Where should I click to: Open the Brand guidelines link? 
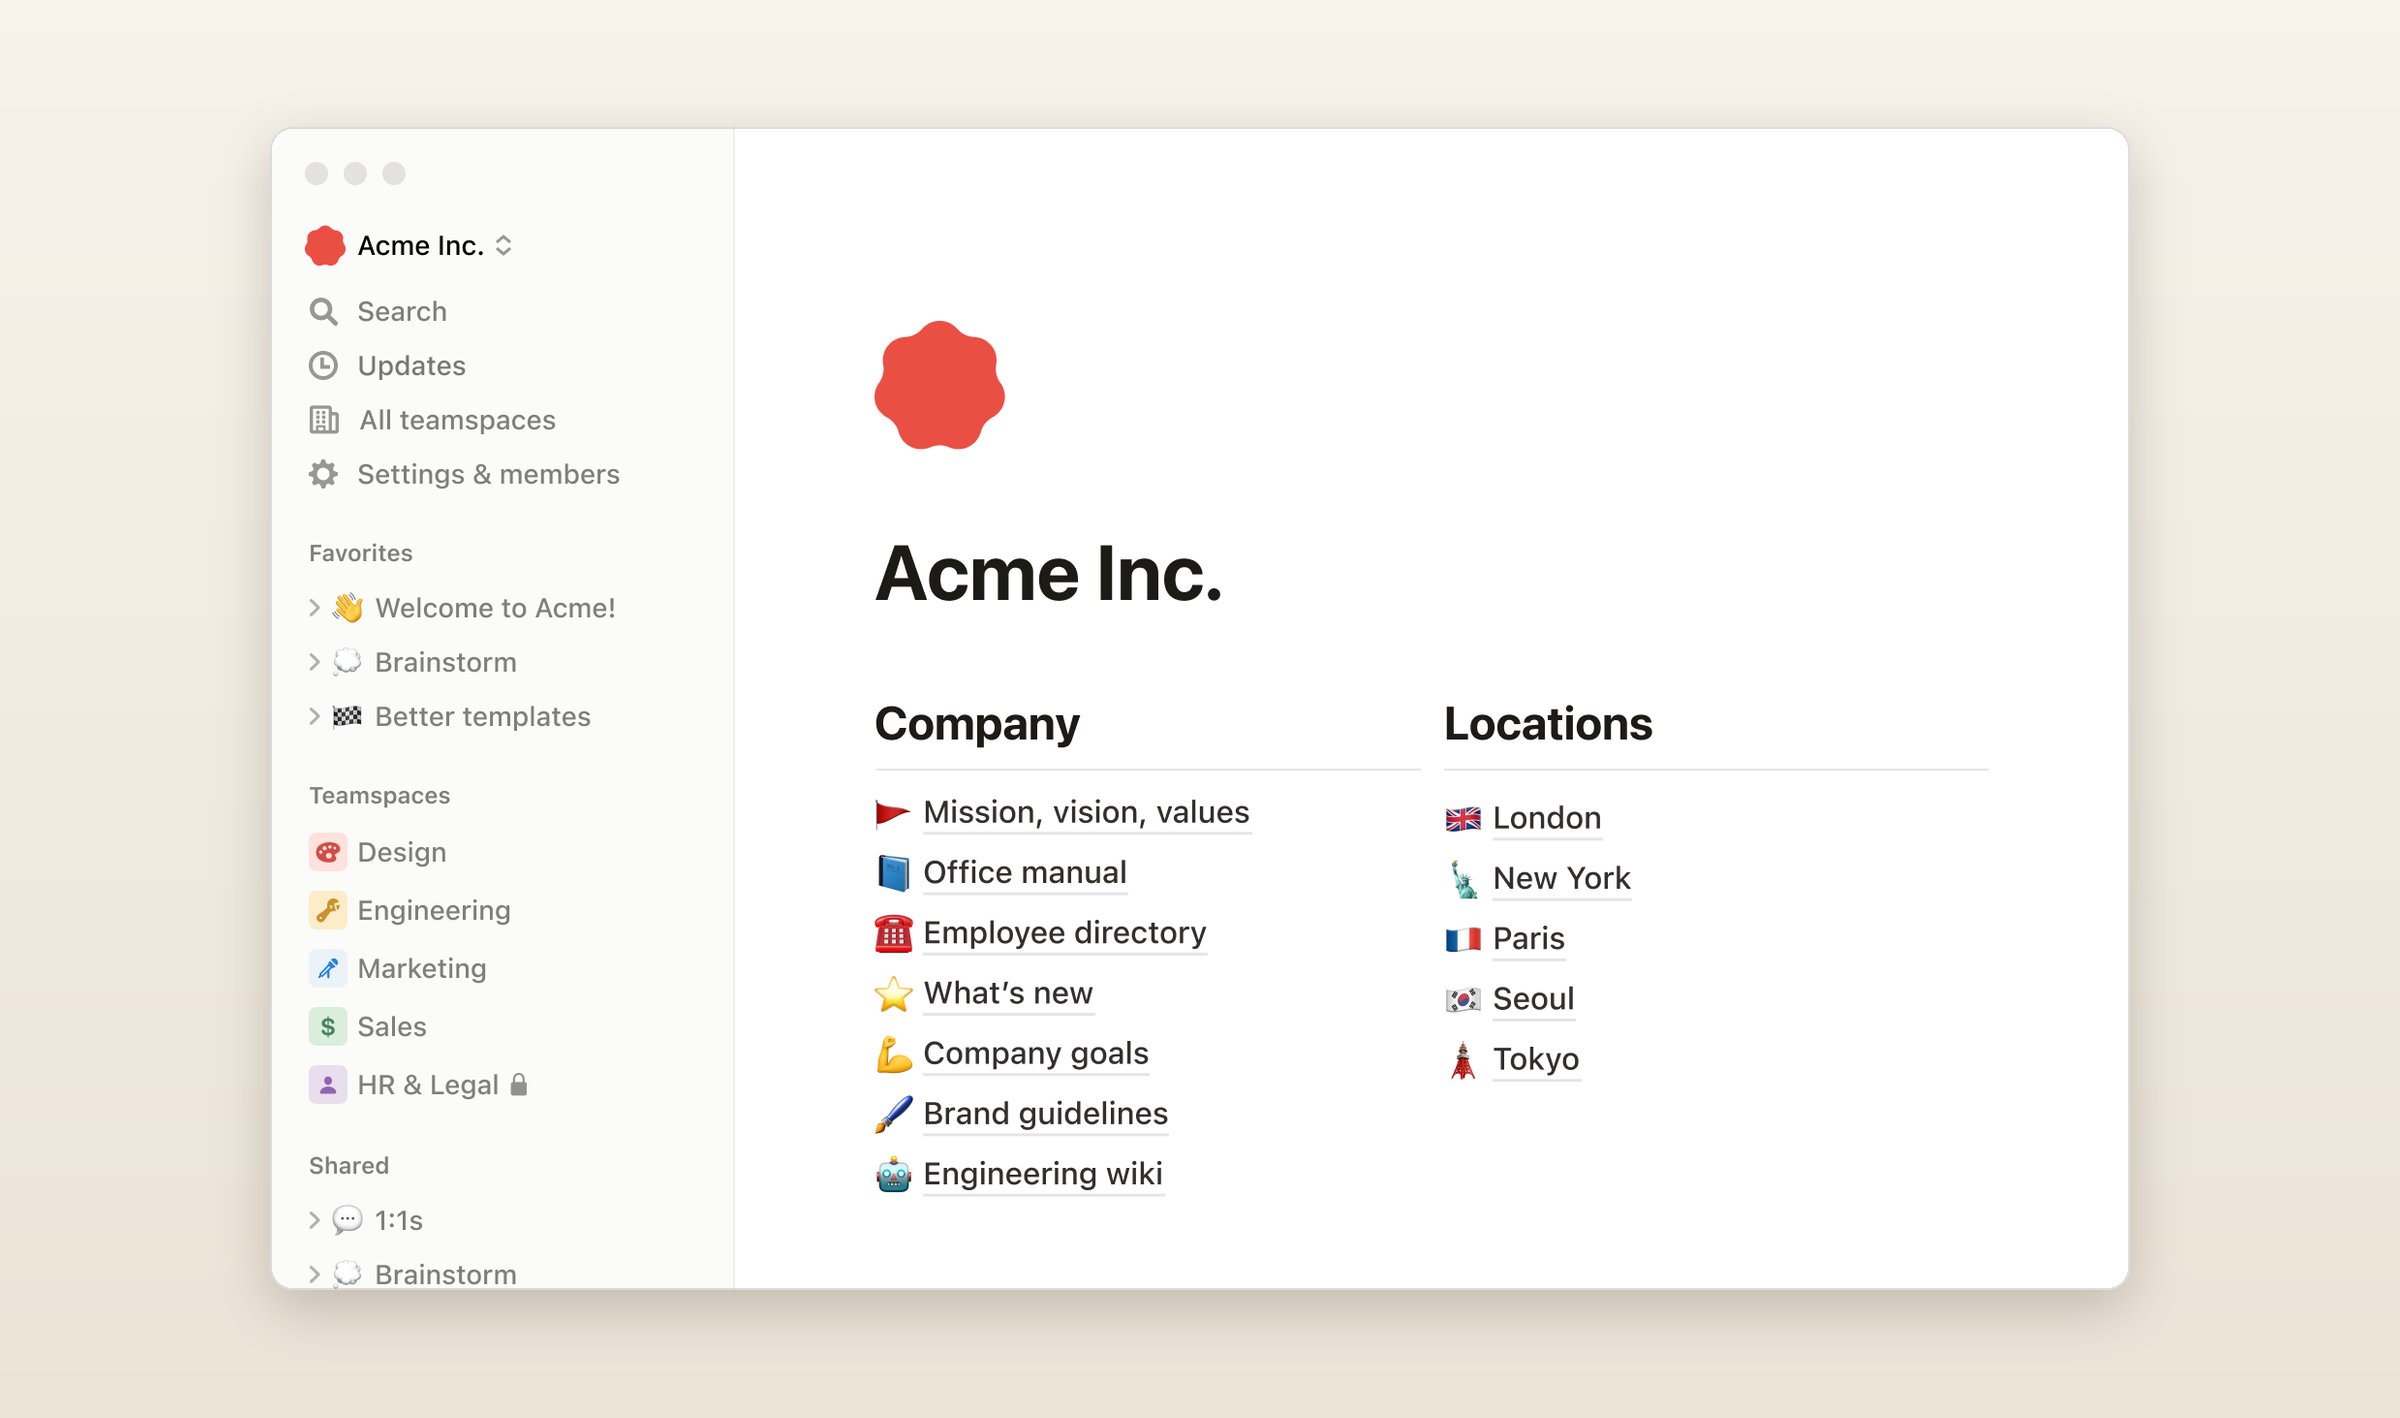pos(1045,1113)
